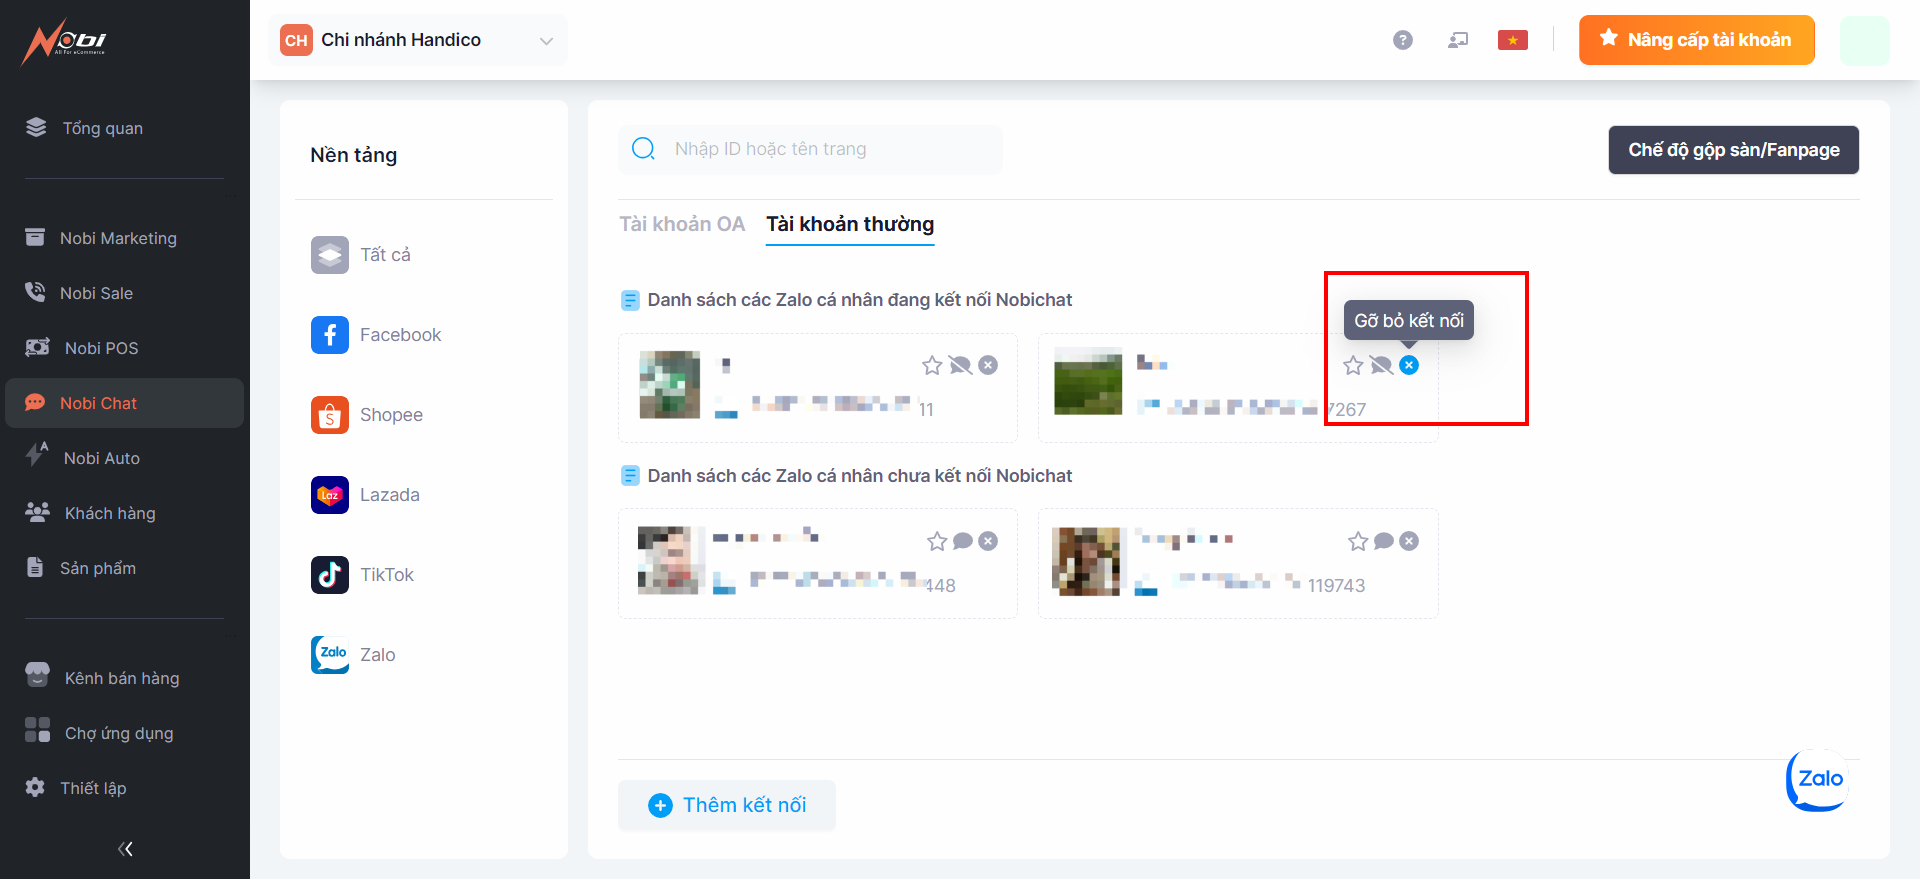Image resolution: width=1920 pixels, height=879 pixels.
Task: Toggle star on first connected Zalo account
Action: click(x=932, y=365)
